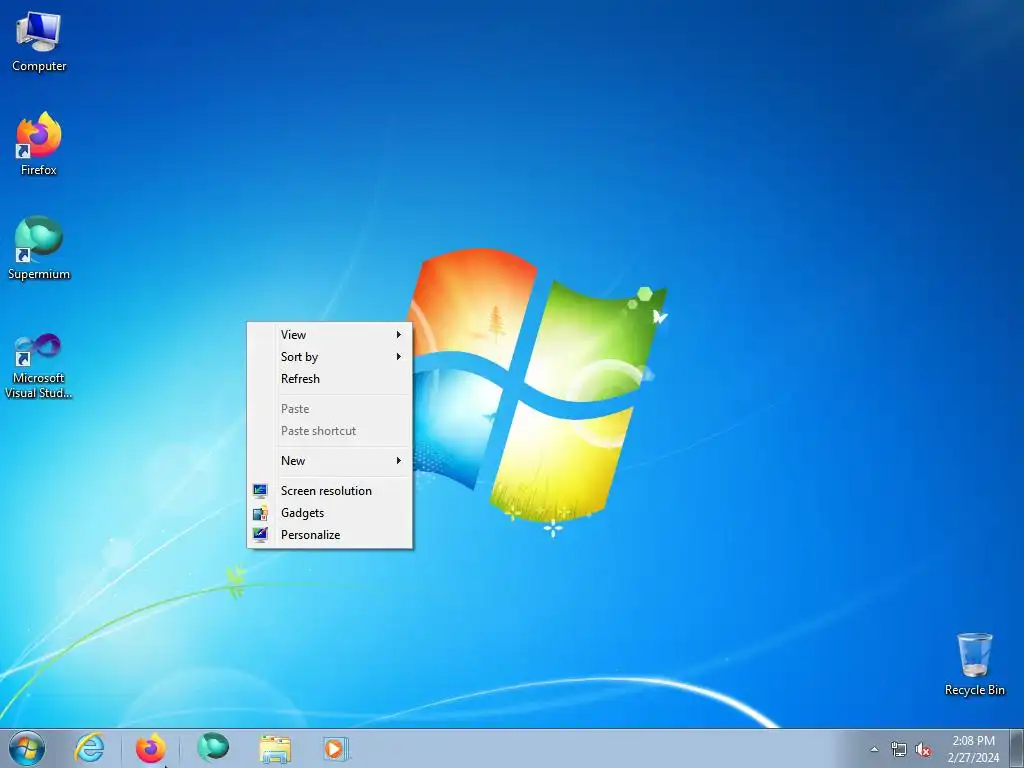Select the Supermium desktop shortcut
The image size is (1024, 768).
click(x=39, y=248)
